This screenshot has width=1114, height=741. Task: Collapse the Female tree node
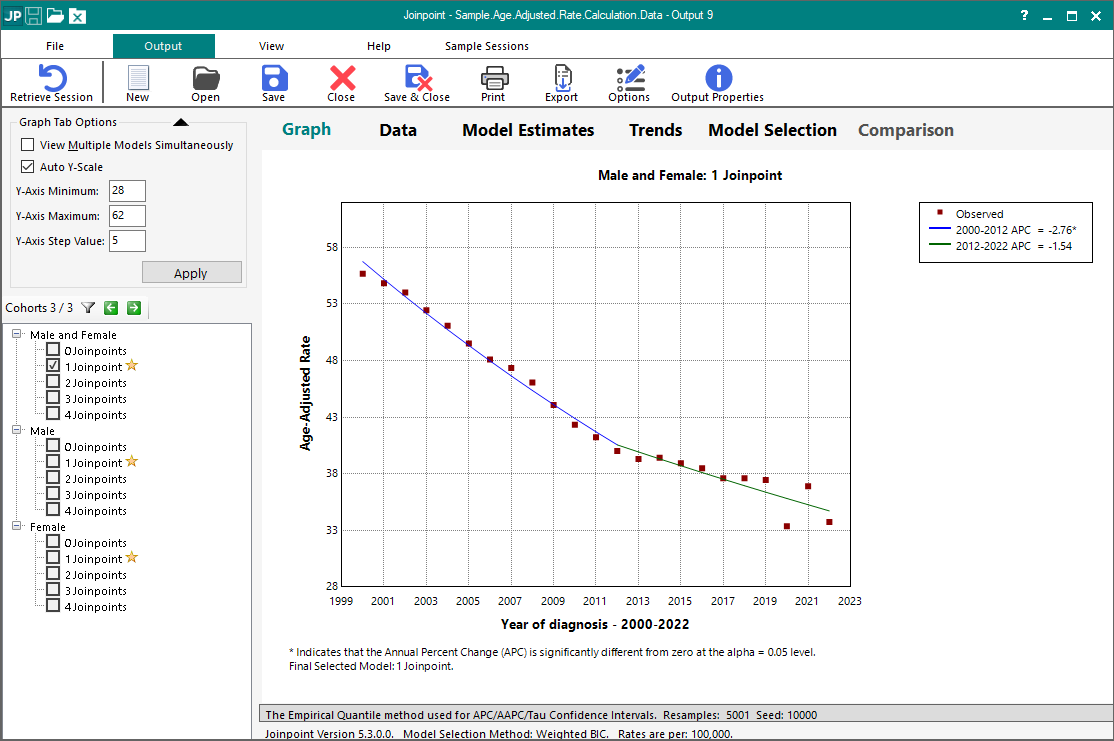17,527
